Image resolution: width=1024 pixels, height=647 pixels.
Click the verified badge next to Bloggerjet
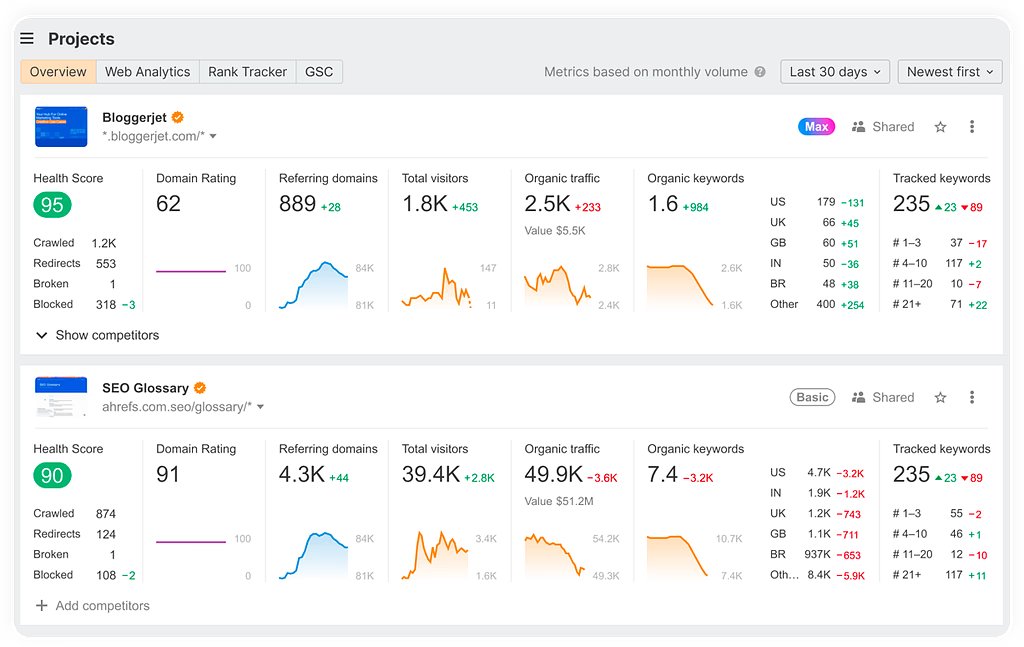[178, 118]
